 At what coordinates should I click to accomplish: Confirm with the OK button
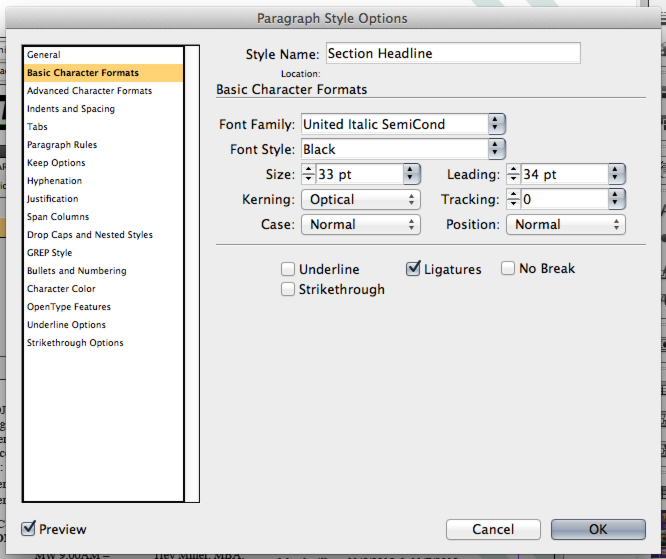pyautogui.click(x=598, y=529)
